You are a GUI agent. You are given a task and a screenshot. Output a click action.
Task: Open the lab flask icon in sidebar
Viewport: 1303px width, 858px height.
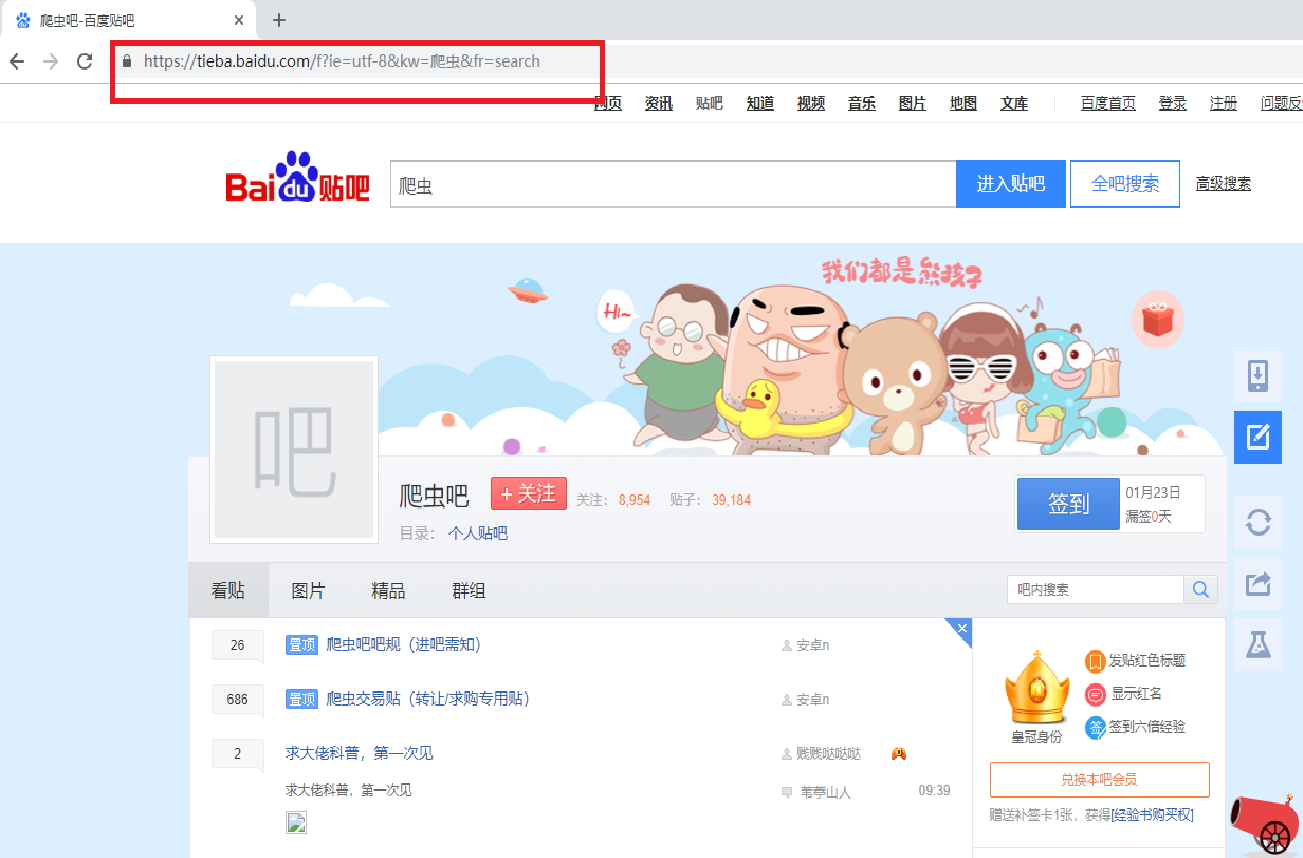coord(1257,644)
